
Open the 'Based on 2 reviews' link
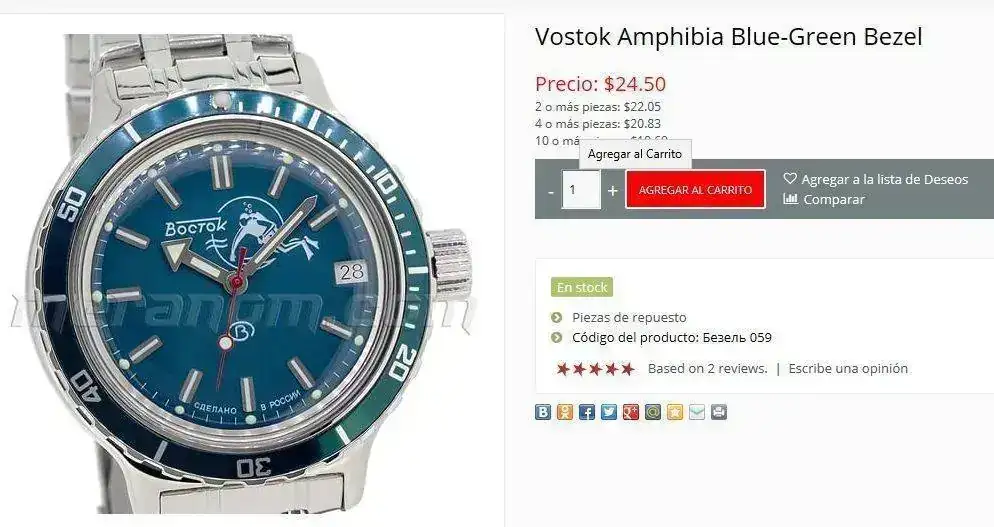tap(707, 368)
